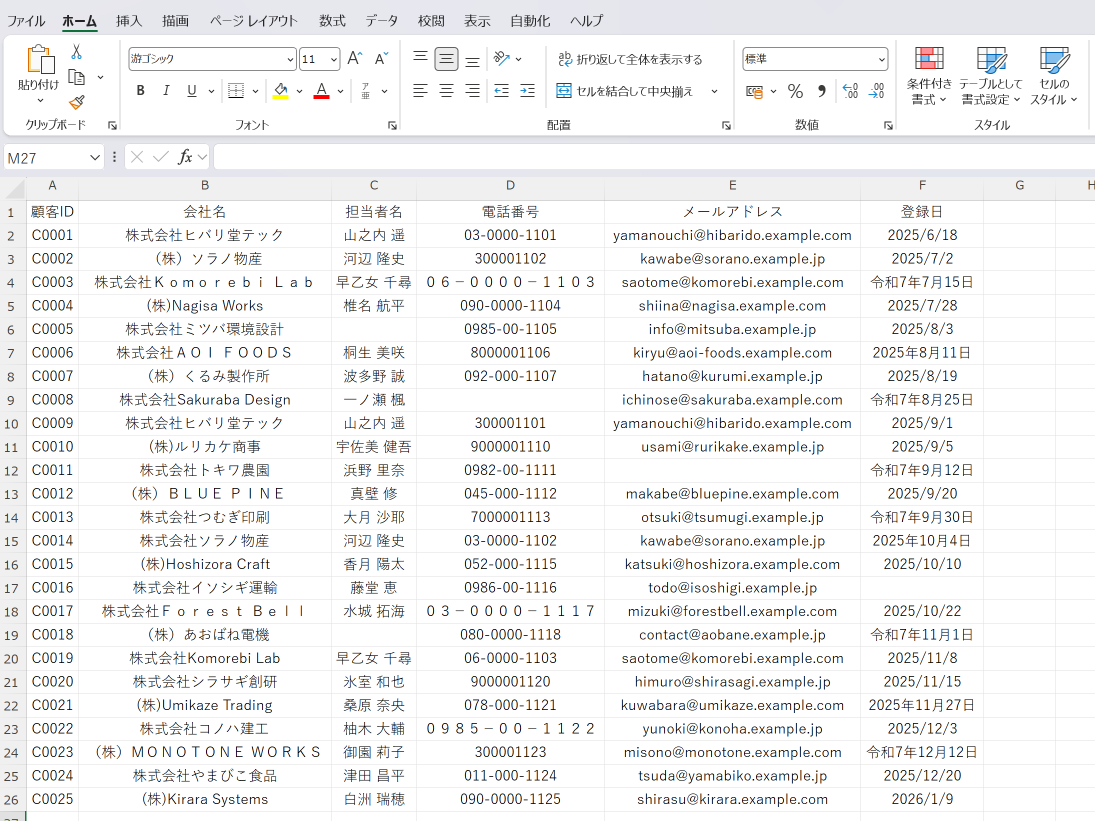
Task: Switch to the 数式 tab
Action: (332, 21)
